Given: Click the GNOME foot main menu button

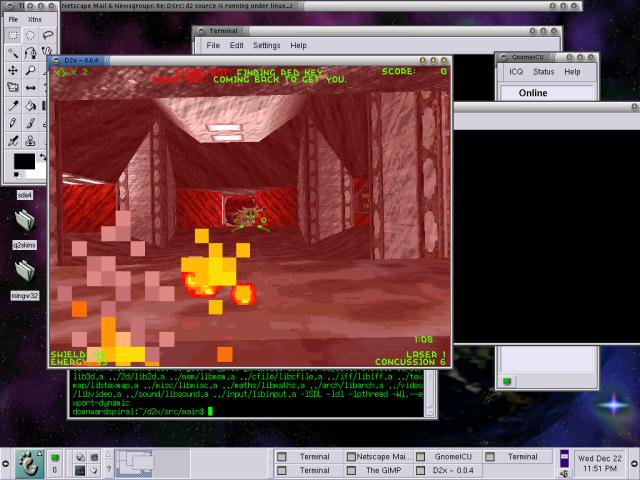Looking at the screenshot, I should coord(29,463).
